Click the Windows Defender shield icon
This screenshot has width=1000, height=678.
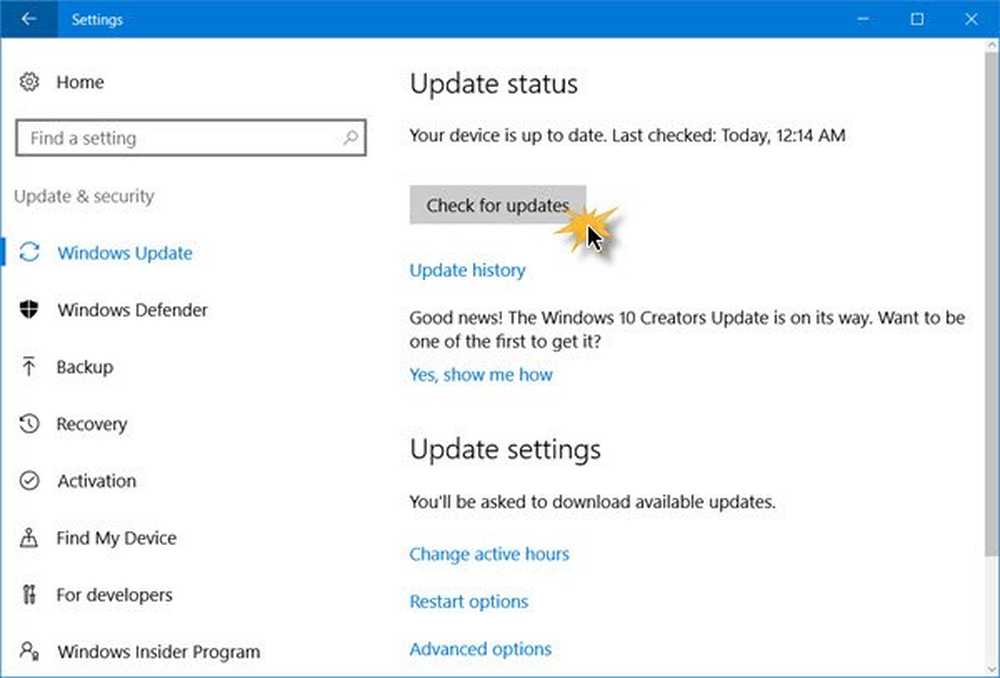(x=29, y=309)
